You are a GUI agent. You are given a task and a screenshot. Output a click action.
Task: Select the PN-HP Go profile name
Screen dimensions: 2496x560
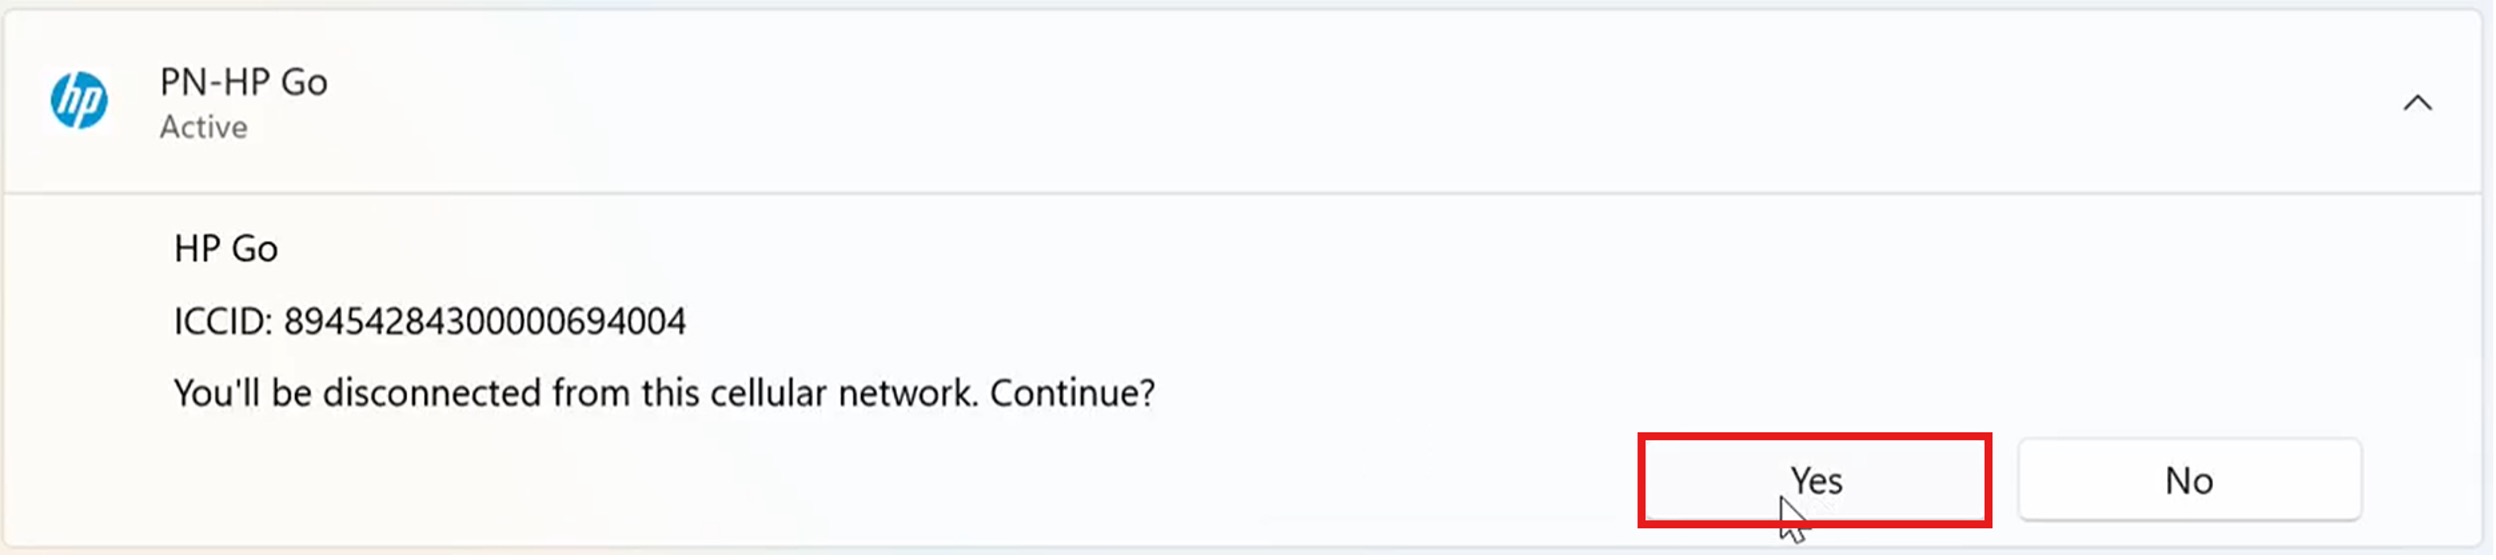click(x=243, y=82)
